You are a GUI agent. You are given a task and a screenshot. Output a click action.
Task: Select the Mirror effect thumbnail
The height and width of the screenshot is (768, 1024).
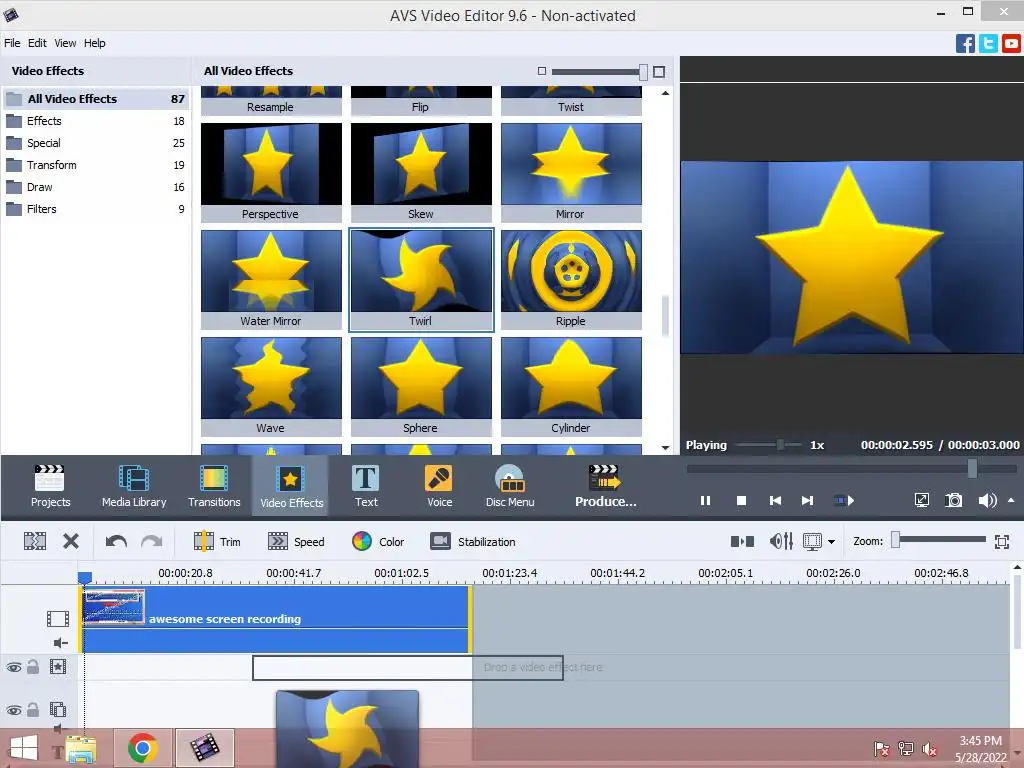click(571, 172)
